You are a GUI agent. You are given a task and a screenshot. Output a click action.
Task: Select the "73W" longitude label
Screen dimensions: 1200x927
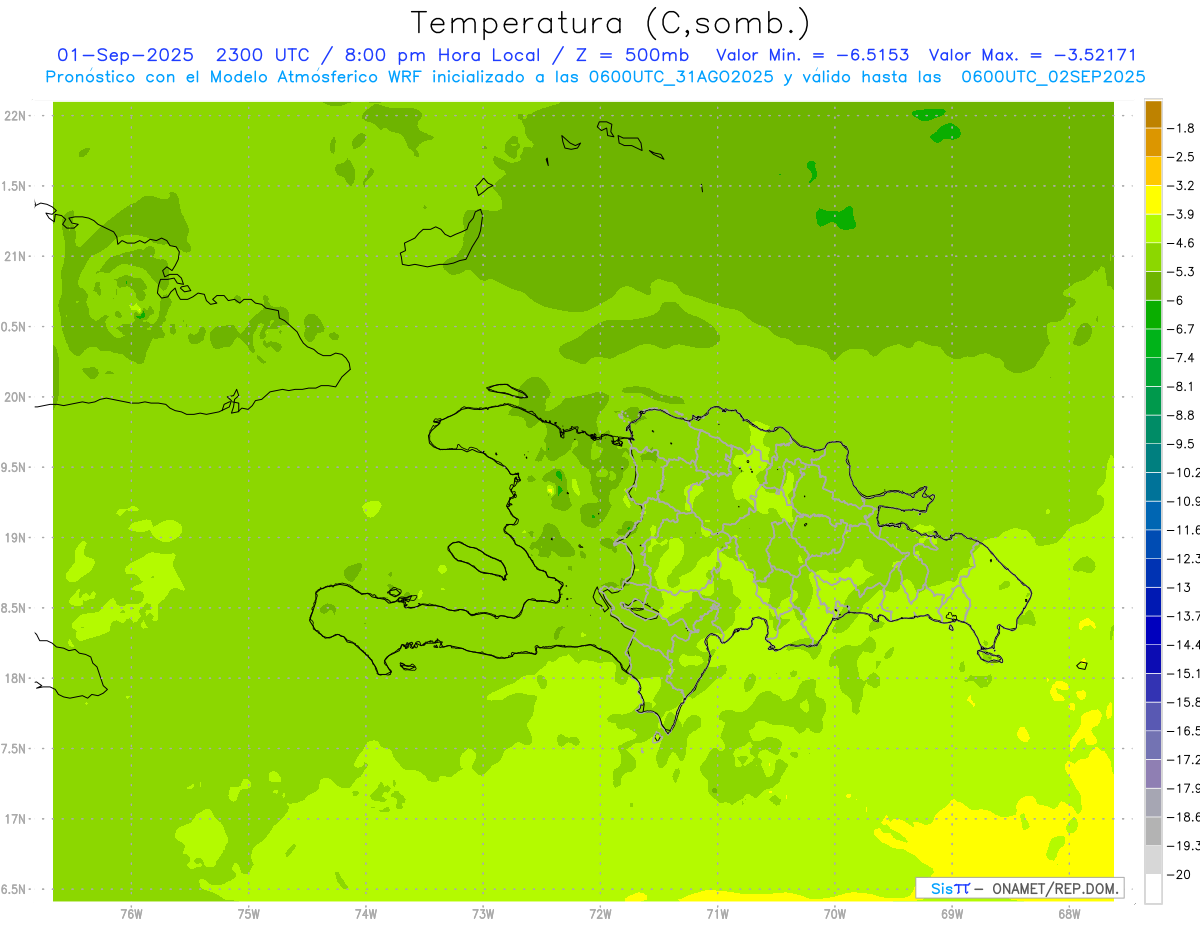483,913
